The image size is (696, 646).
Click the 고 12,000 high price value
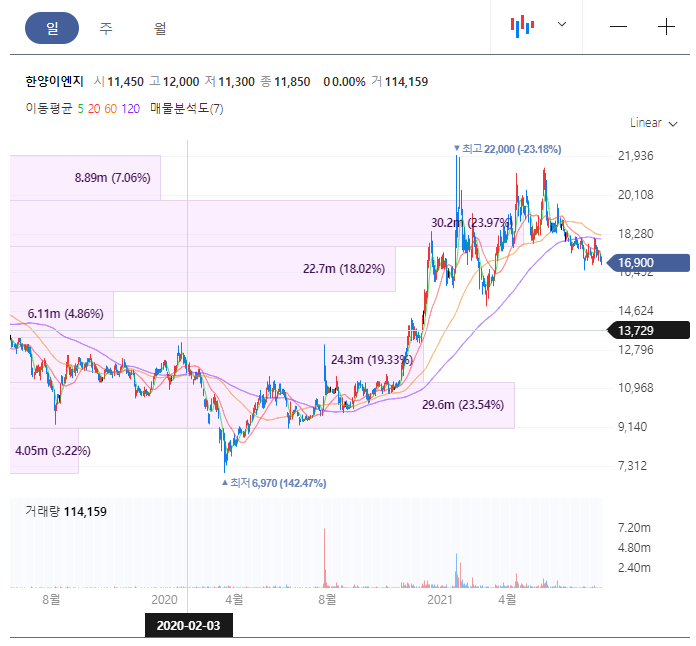tap(174, 82)
